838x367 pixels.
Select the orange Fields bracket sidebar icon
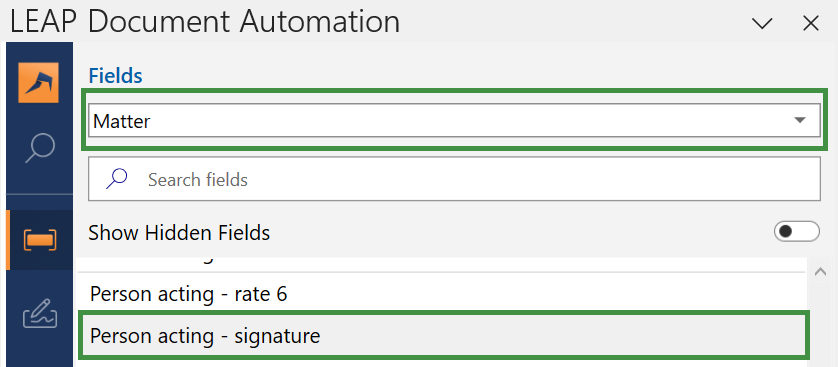[39, 240]
